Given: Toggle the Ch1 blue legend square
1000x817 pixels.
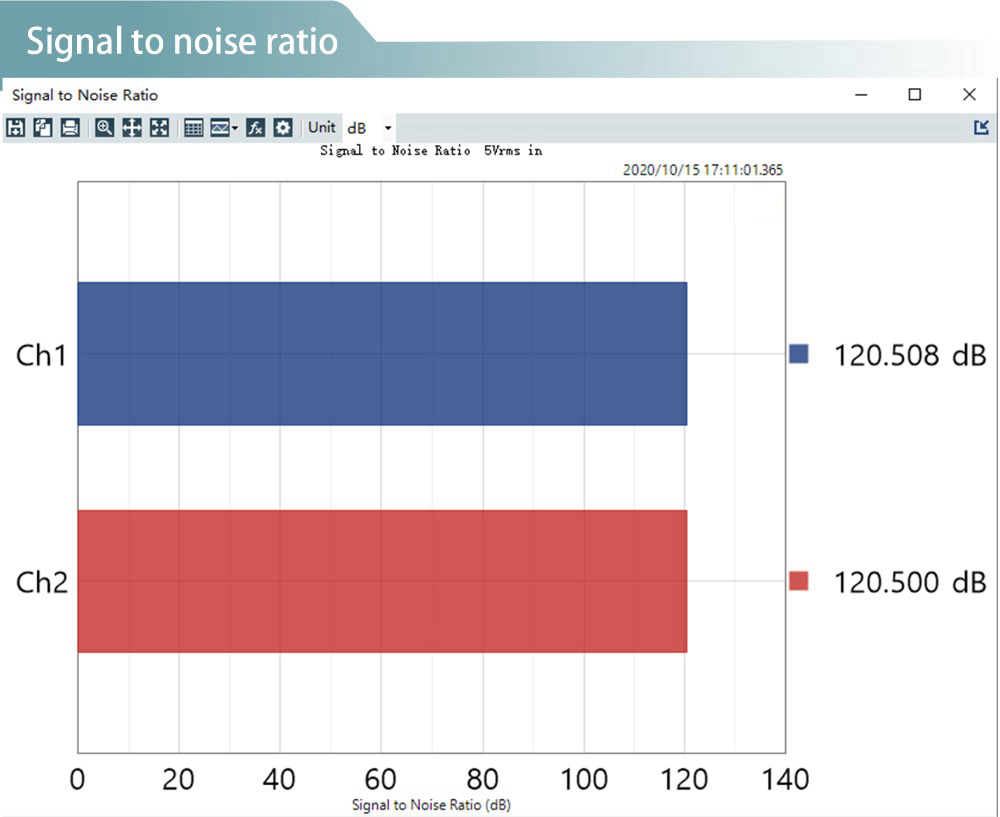Looking at the screenshot, I should coord(798,354).
